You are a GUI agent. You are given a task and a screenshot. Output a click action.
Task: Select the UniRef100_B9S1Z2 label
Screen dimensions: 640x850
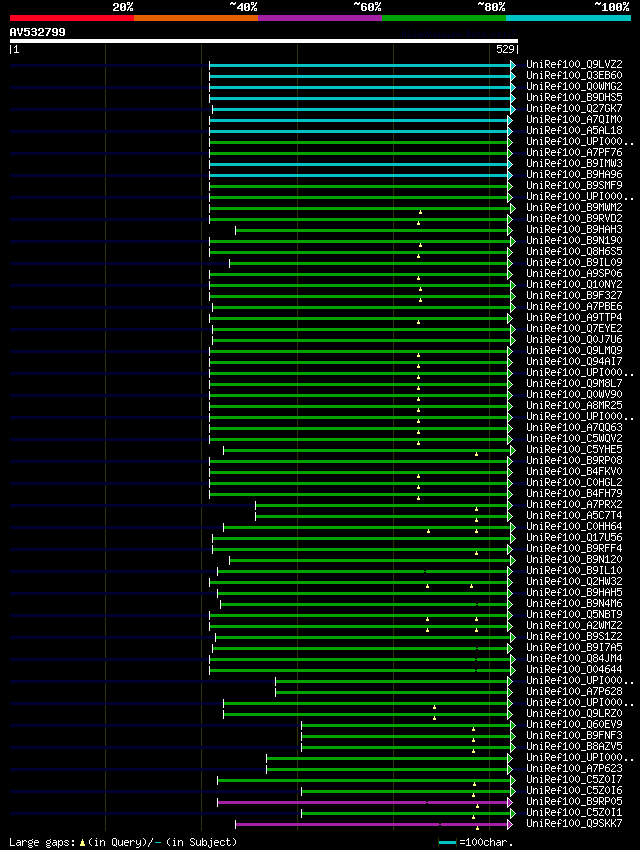pyautogui.click(x=574, y=636)
